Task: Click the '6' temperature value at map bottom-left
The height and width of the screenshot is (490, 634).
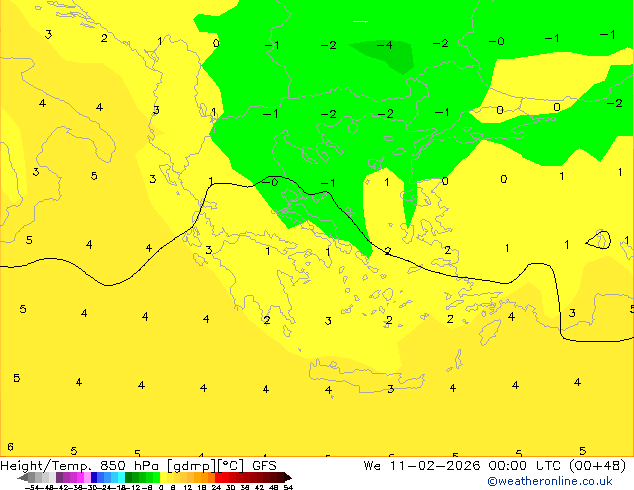Action: (x=10, y=447)
